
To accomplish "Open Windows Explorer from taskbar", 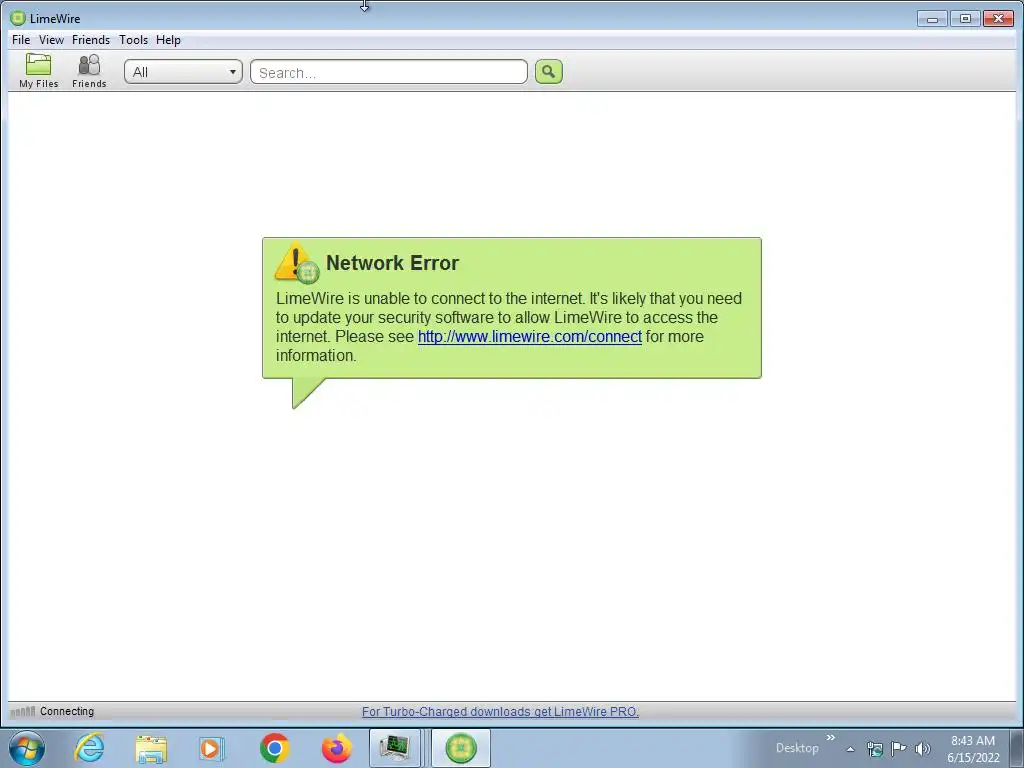I will [x=151, y=748].
